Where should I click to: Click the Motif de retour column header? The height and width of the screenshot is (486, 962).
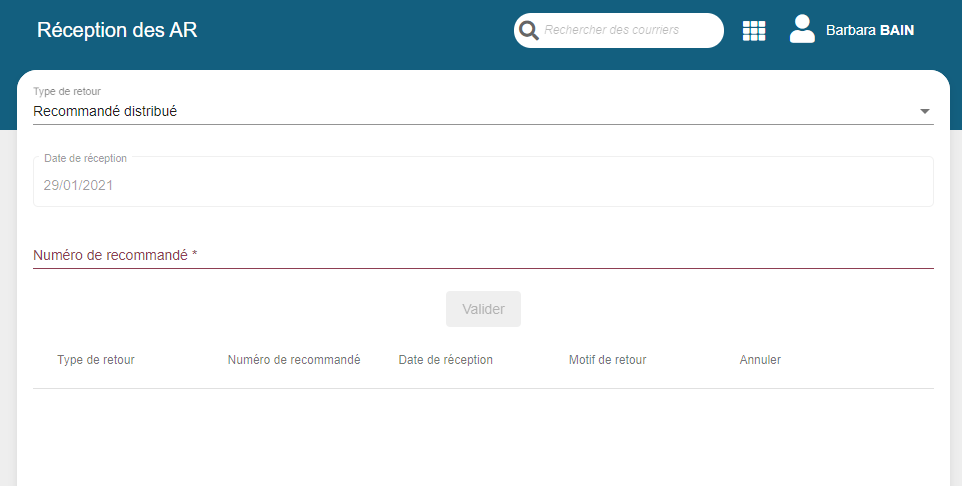607,360
